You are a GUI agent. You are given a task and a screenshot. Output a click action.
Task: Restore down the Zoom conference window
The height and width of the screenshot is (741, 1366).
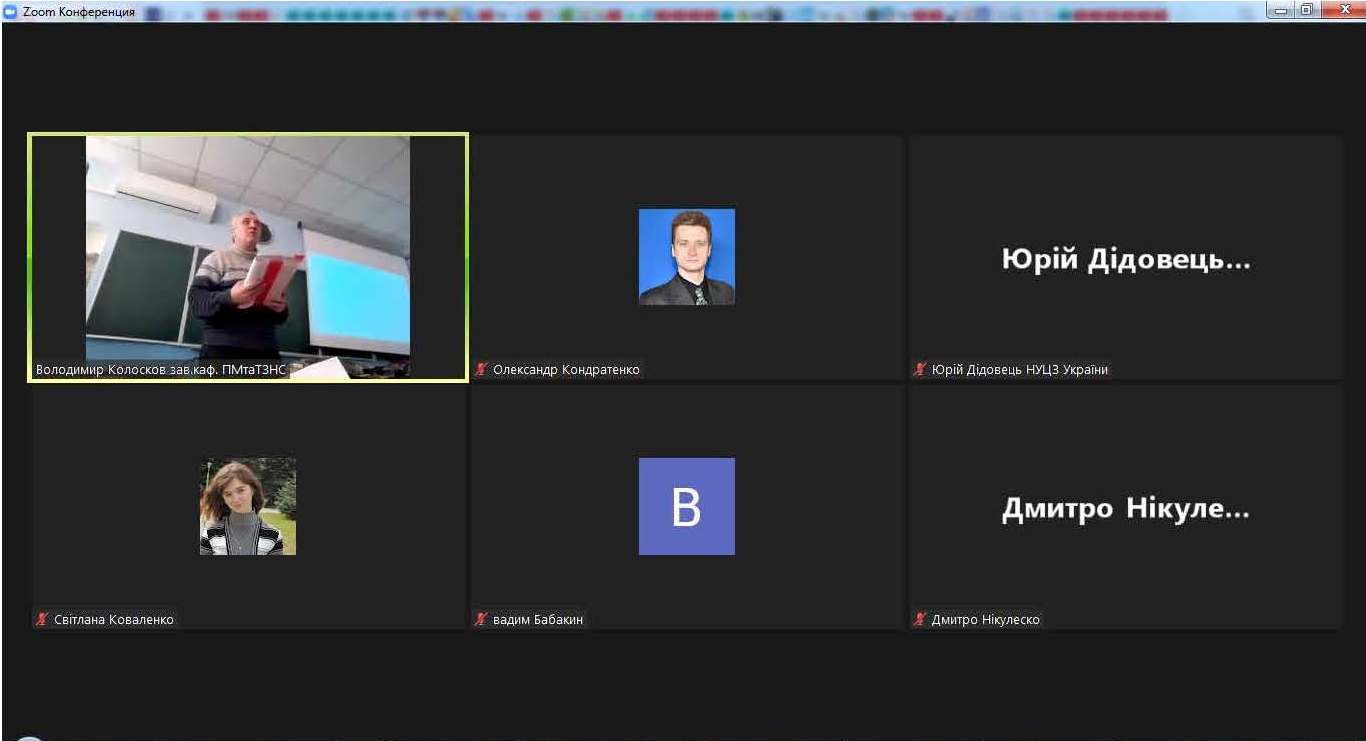click(1307, 10)
